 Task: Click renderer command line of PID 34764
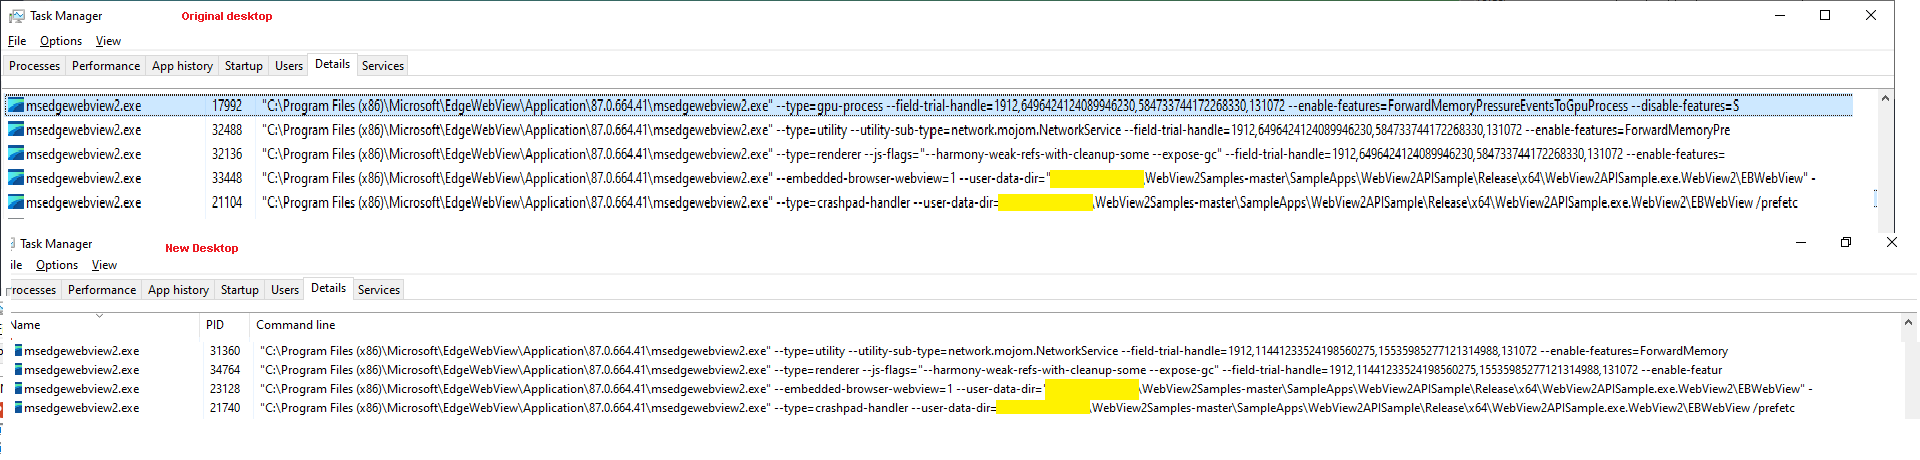point(990,370)
